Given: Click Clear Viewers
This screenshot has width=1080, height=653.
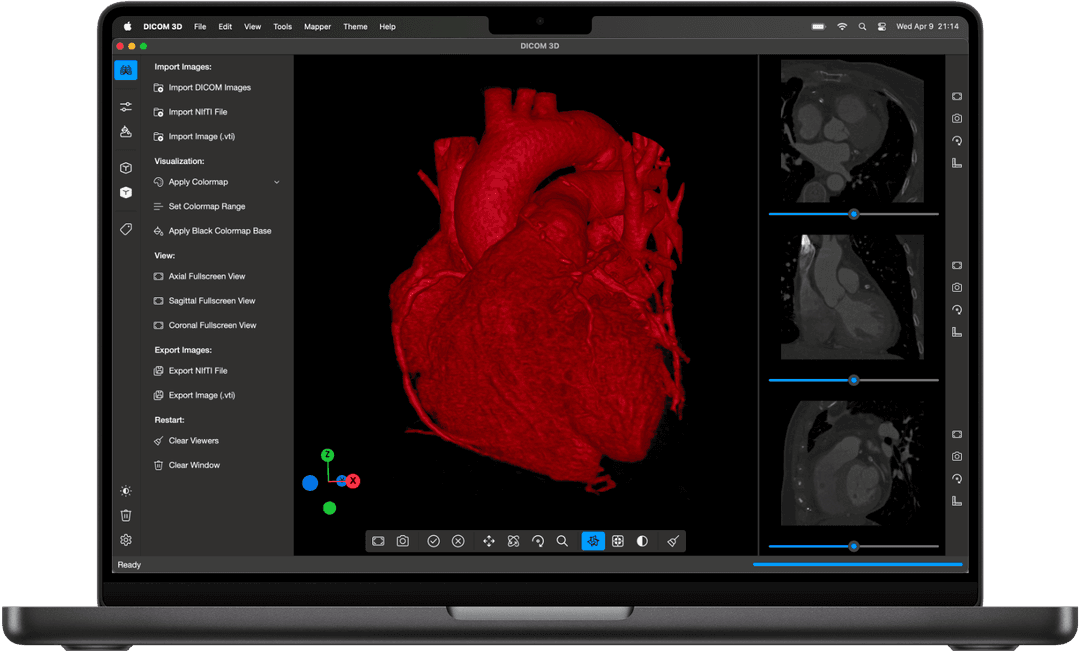Looking at the screenshot, I should [194, 441].
